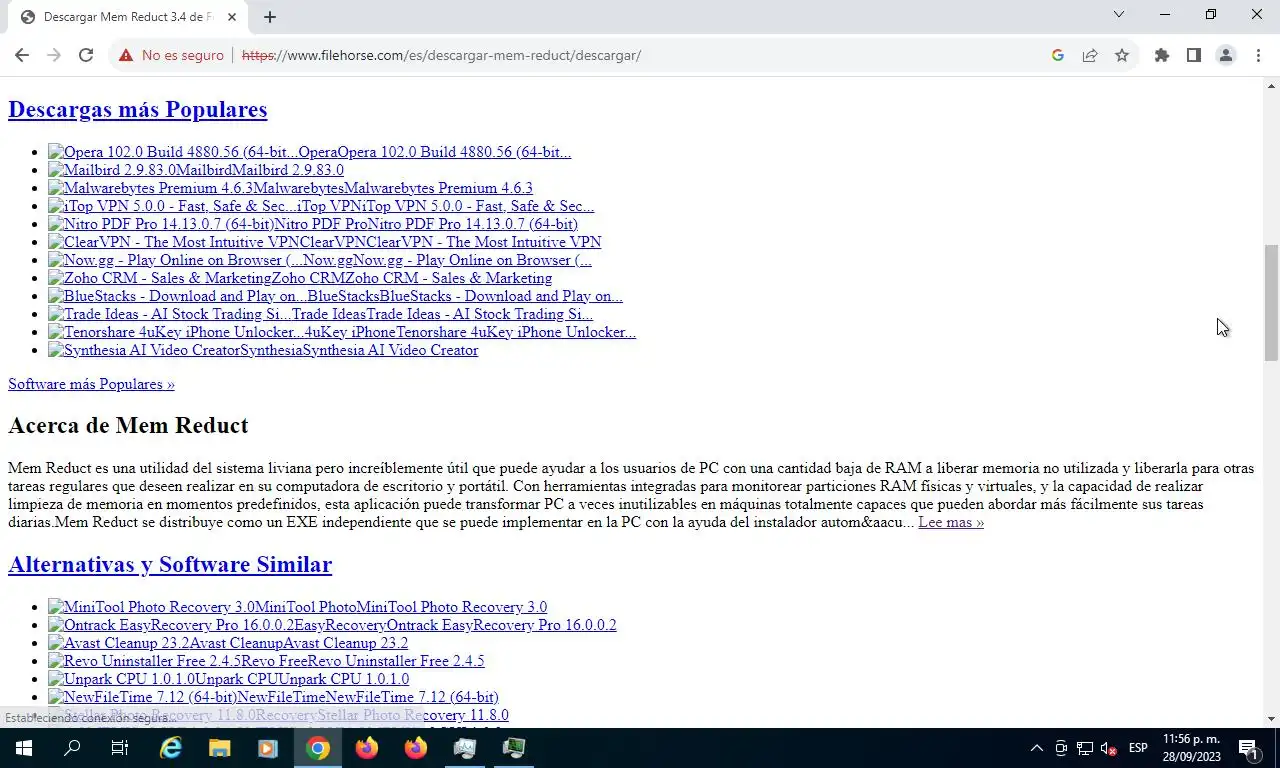1280x768 pixels.
Task: Reload the FileHorse page
Action: [86, 55]
